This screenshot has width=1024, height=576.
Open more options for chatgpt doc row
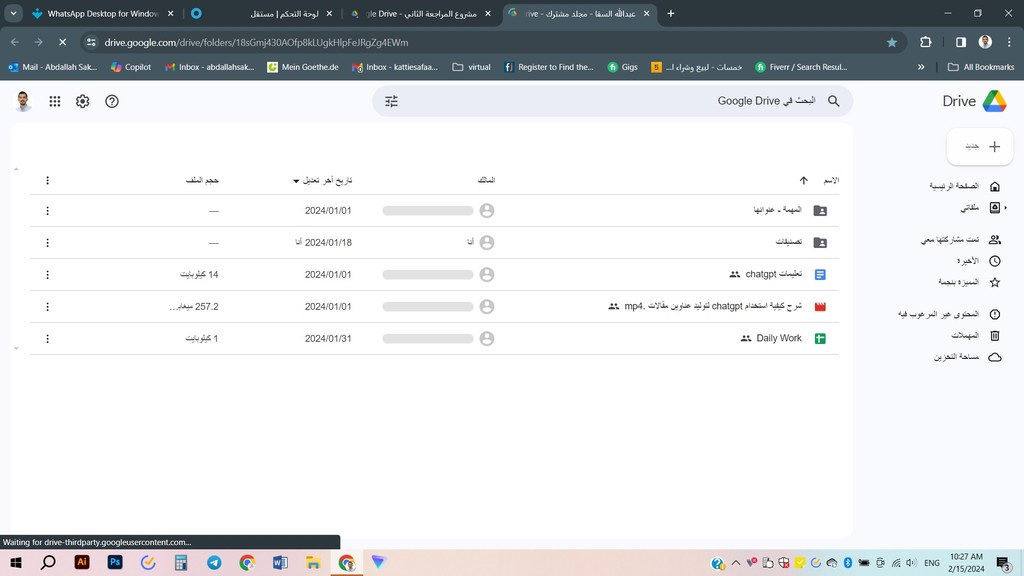pos(47,275)
